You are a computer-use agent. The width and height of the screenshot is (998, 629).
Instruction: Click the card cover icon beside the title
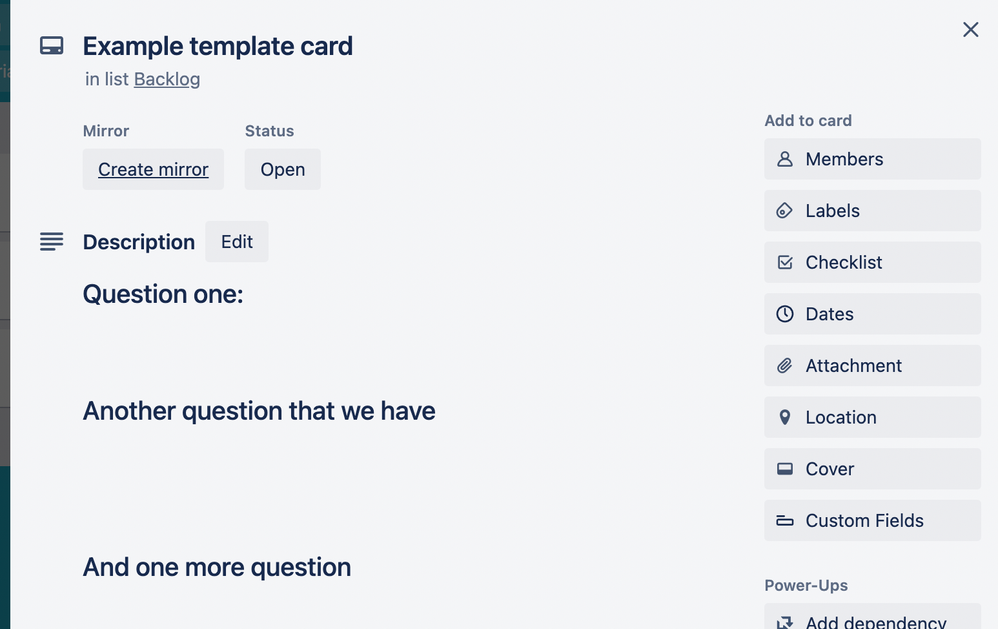(x=51, y=45)
